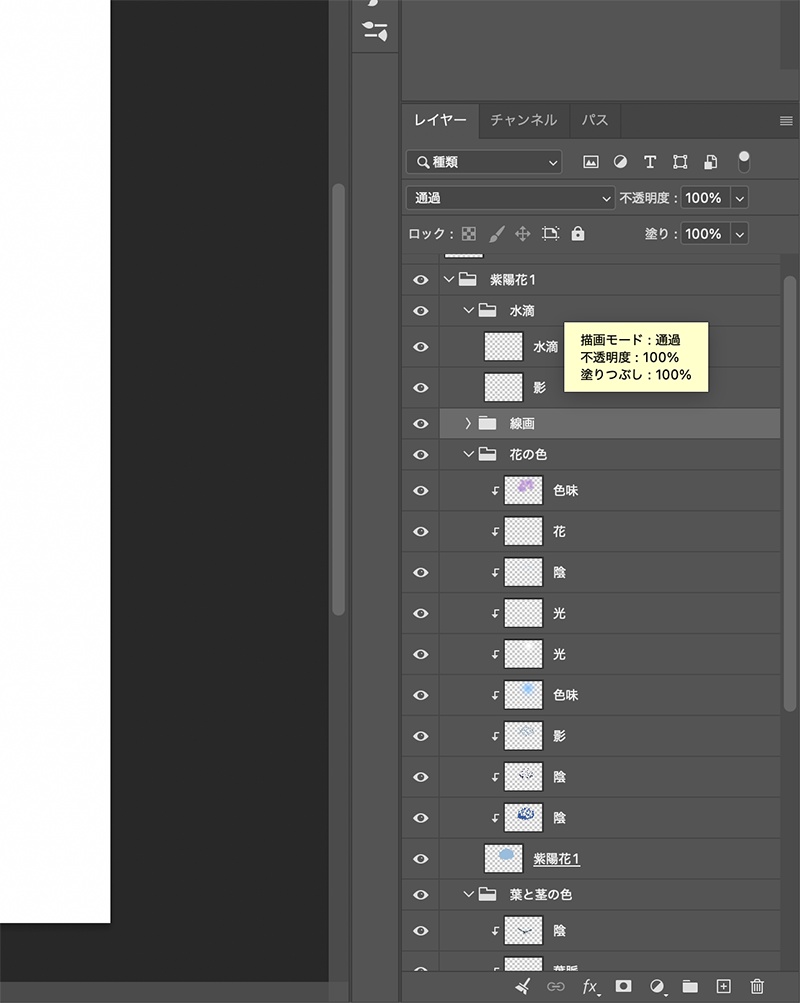Hide the 色味 layer with blue thumbnail
The image size is (800, 1003).
421,695
